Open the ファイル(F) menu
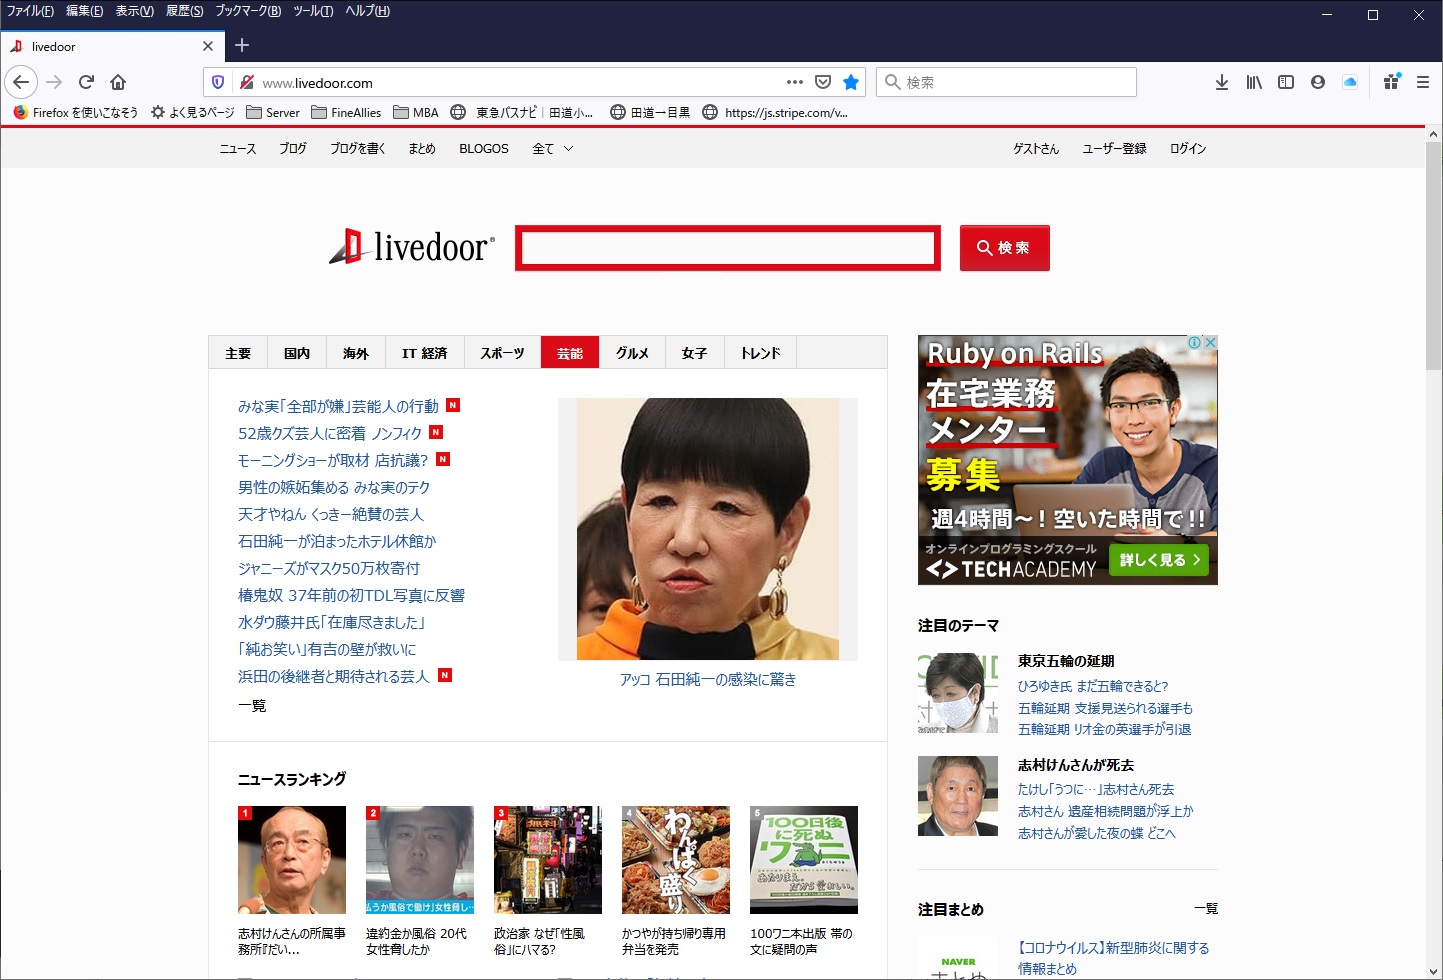This screenshot has width=1443, height=980. click(30, 11)
